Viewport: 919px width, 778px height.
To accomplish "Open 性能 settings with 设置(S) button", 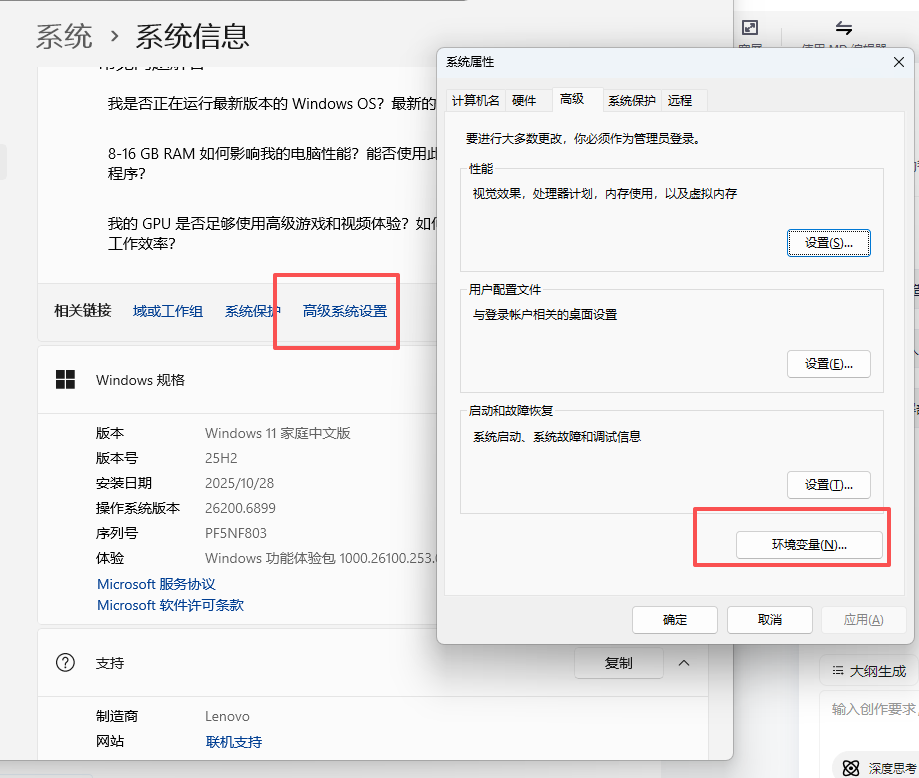I will click(x=828, y=243).
